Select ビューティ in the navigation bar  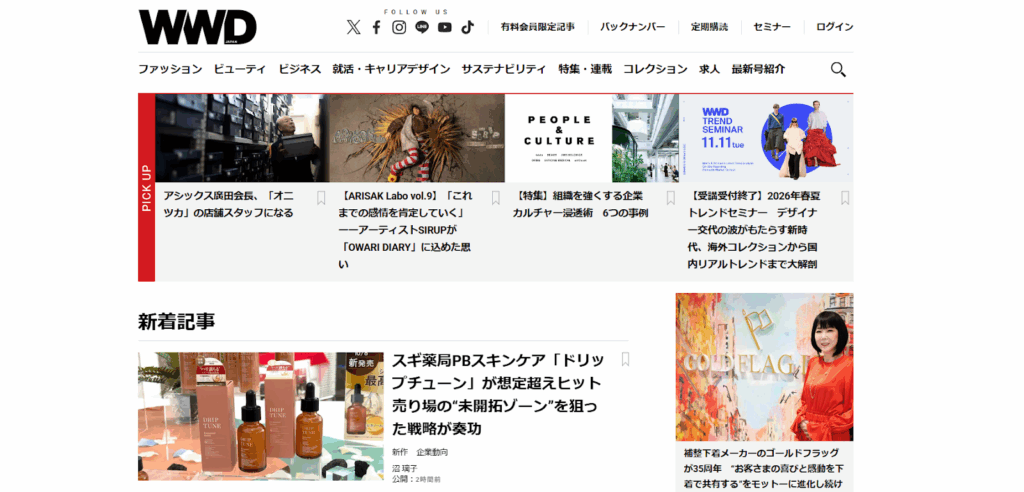click(x=240, y=69)
